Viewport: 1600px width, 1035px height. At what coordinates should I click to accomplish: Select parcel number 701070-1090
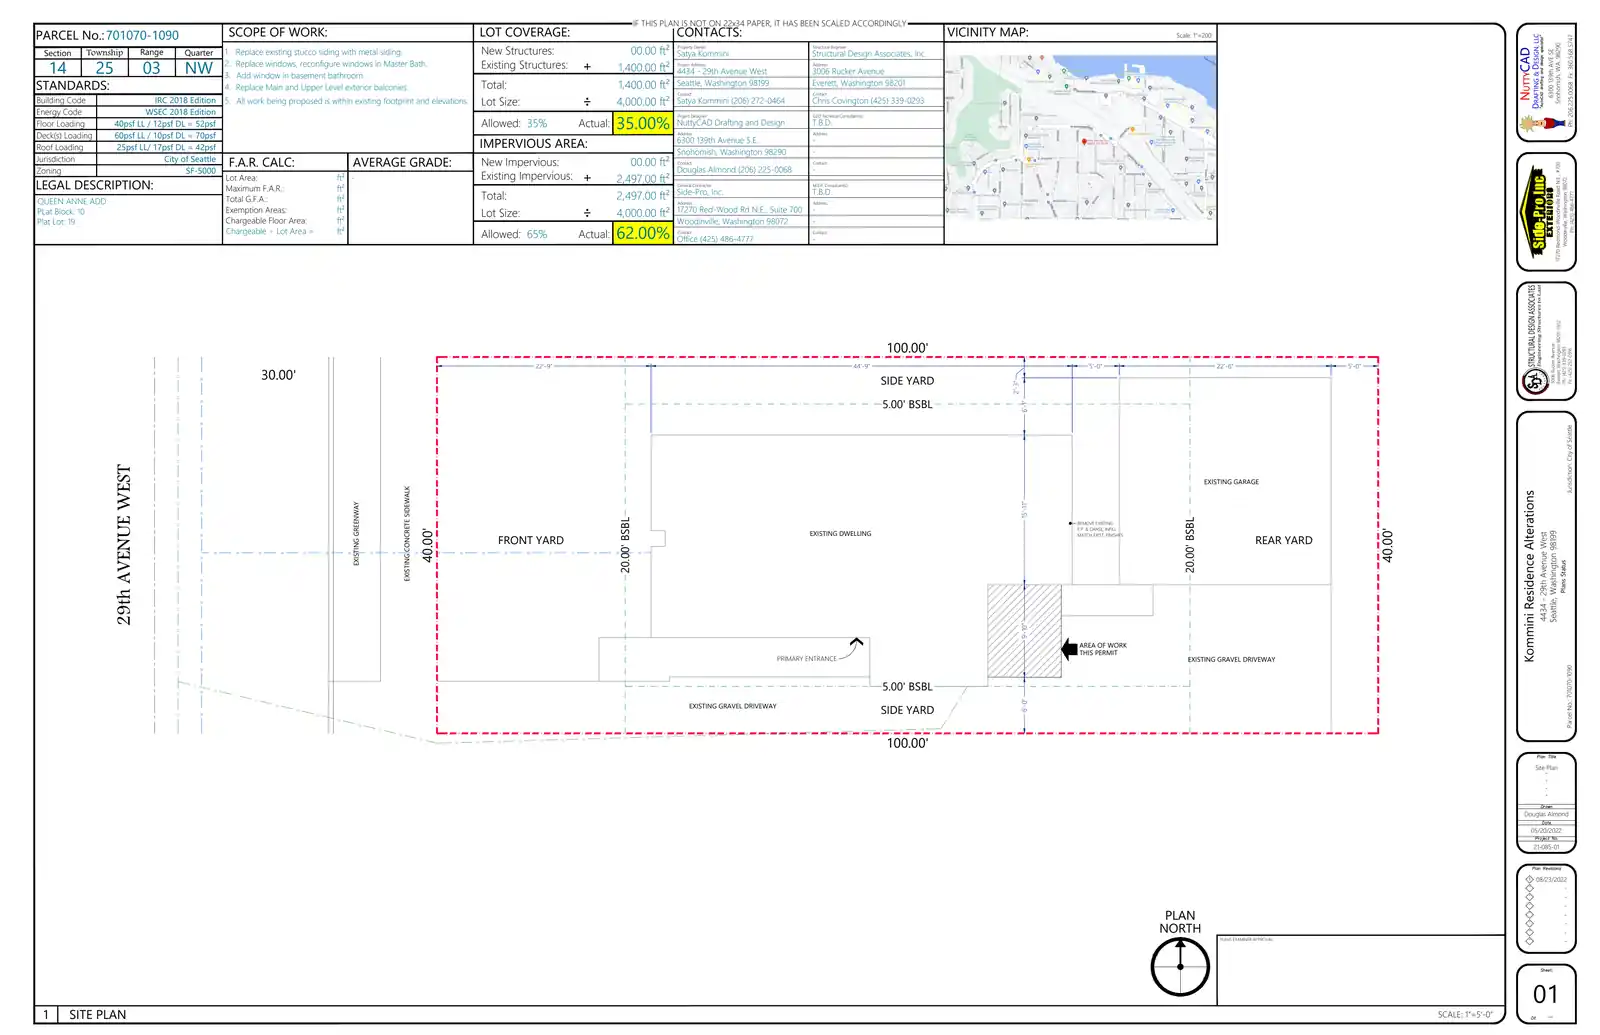pos(142,35)
